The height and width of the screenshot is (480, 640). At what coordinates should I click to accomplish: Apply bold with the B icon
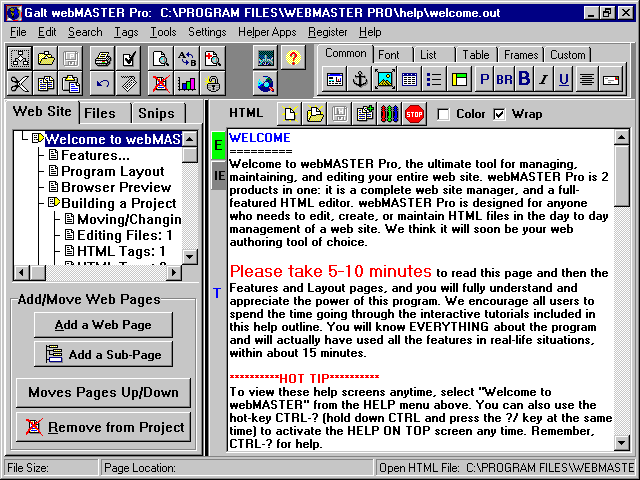[x=523, y=79]
